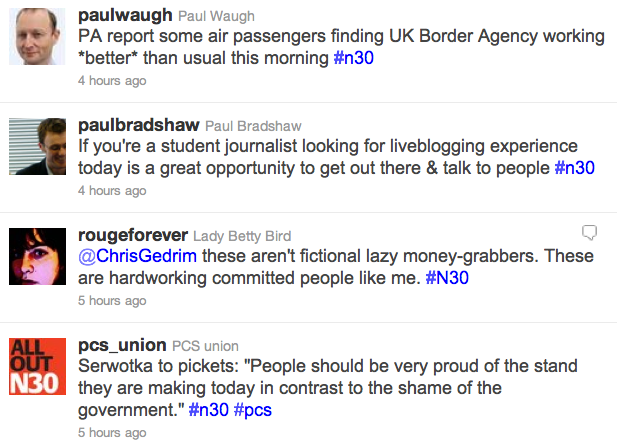This screenshot has height=447, width=617.
Task: Open the paulwaugh username link
Action: 122,16
